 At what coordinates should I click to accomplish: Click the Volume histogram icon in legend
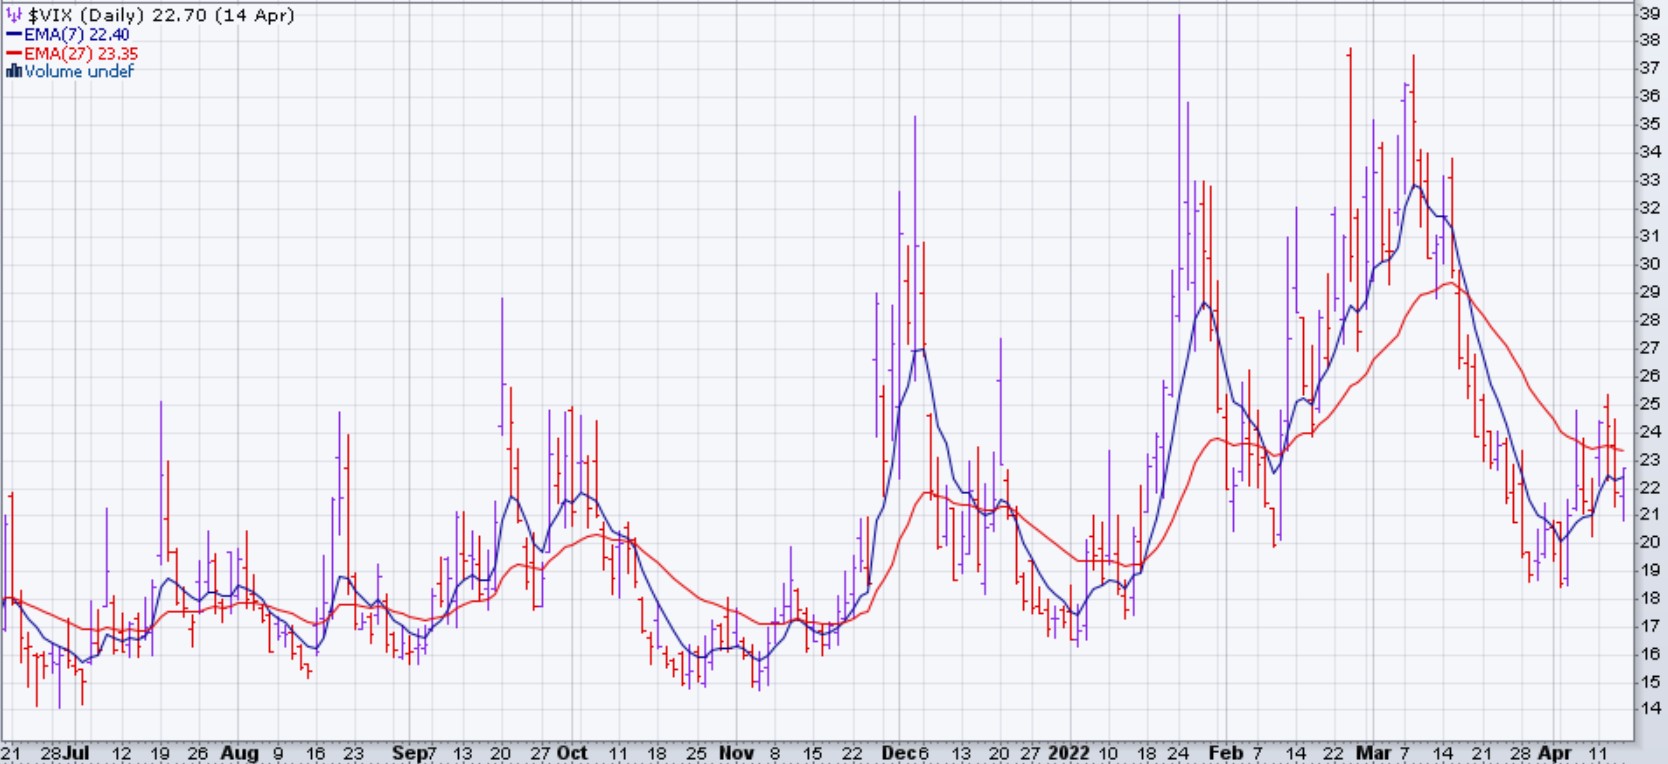[x=14, y=71]
